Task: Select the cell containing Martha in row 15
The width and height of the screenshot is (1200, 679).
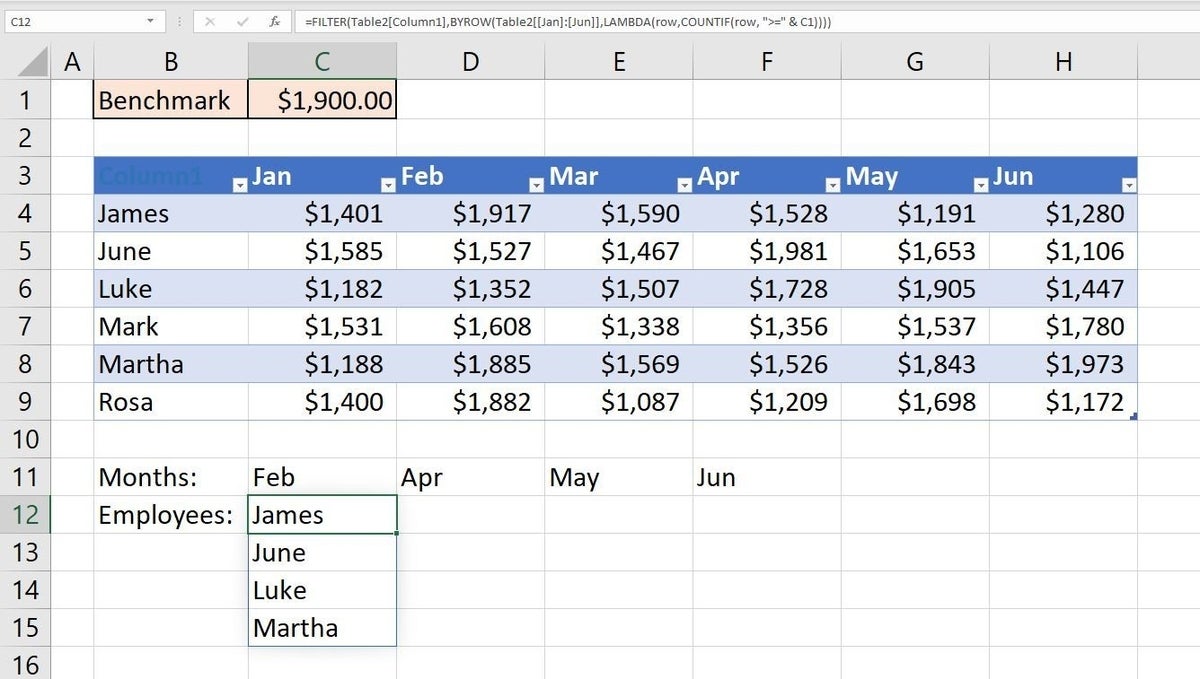Action: (x=322, y=628)
